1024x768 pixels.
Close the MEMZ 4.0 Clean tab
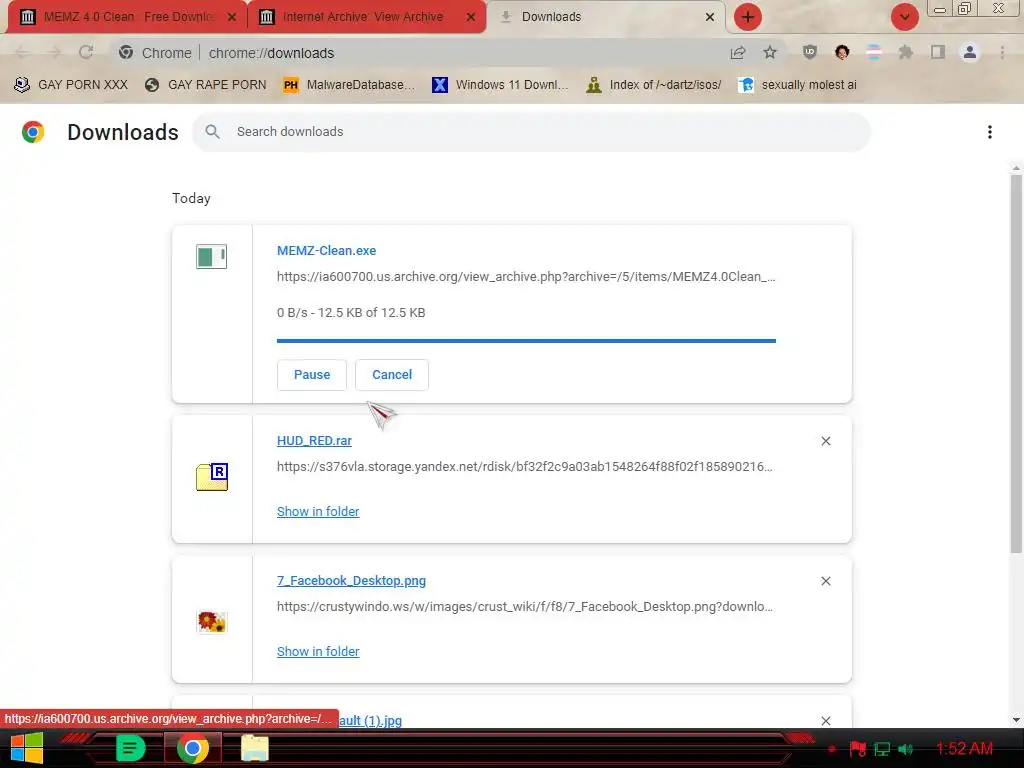pyautogui.click(x=232, y=18)
